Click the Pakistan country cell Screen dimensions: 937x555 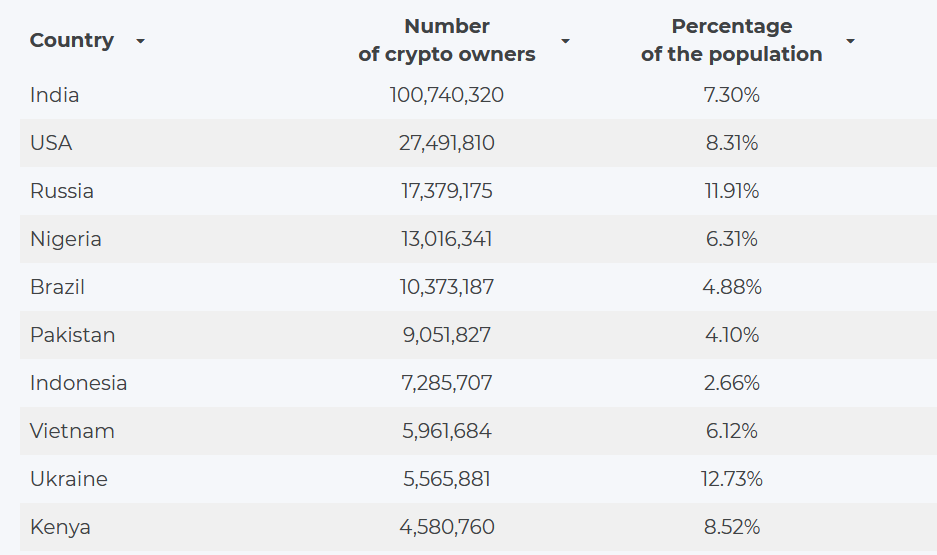(x=72, y=335)
